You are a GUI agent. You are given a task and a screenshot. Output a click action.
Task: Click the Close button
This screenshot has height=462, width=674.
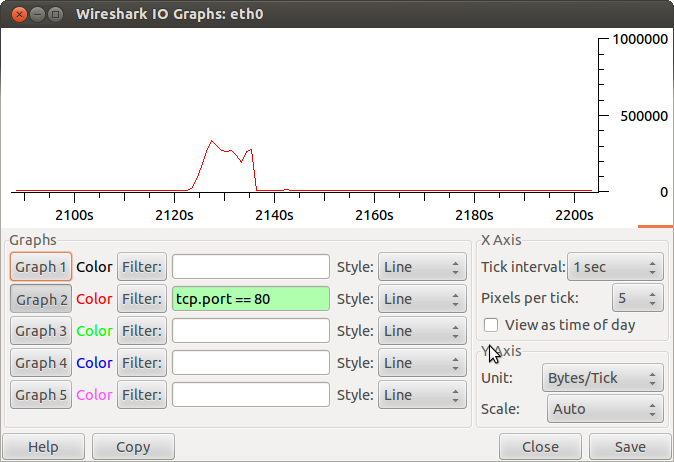[x=540, y=447]
